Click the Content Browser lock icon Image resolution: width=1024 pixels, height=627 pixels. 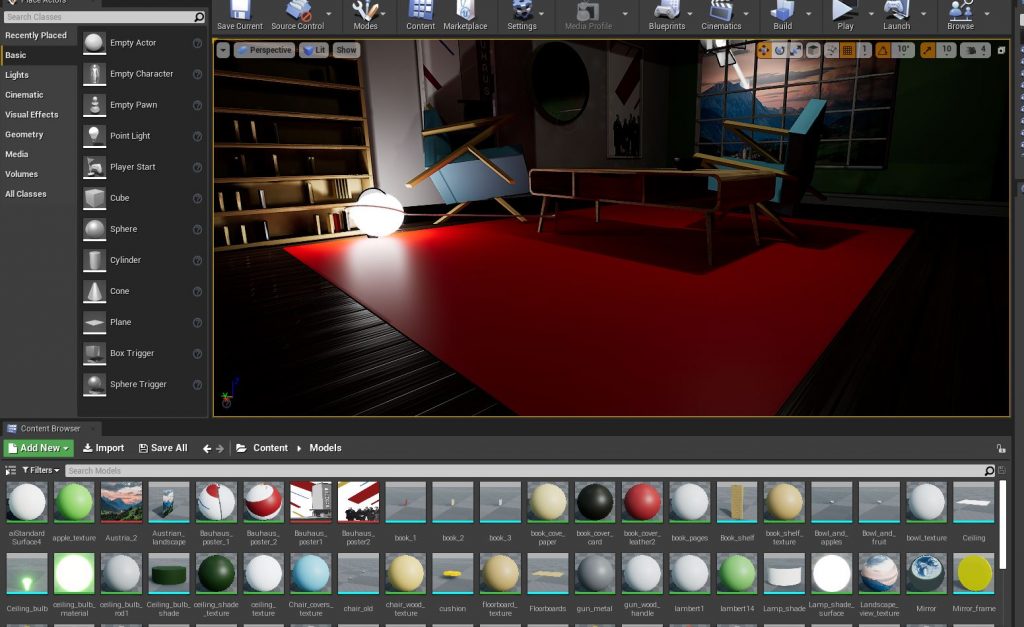[x=1000, y=448]
